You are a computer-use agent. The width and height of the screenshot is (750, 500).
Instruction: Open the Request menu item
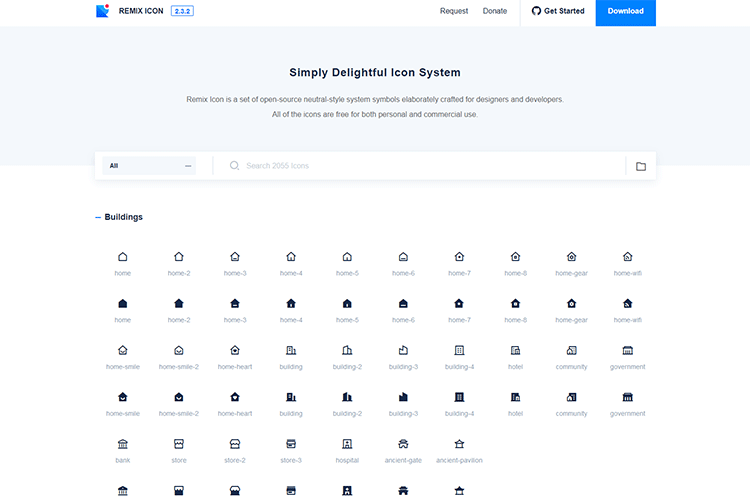[453, 11]
